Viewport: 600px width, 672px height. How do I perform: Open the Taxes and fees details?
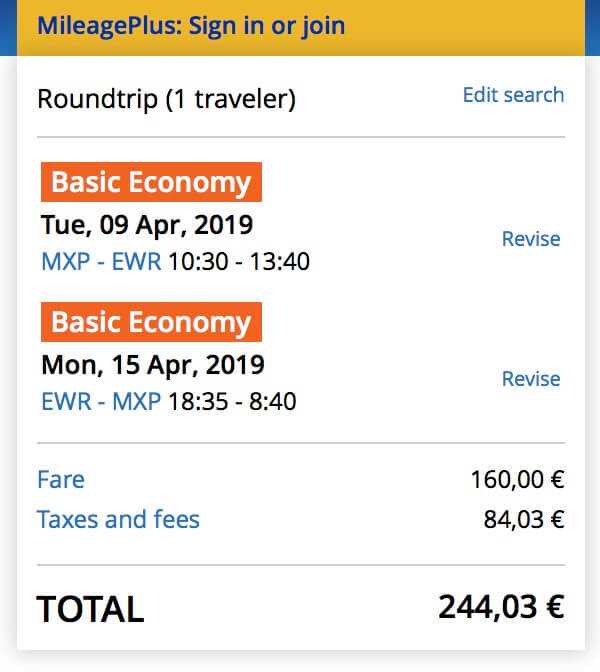pyautogui.click(x=118, y=519)
